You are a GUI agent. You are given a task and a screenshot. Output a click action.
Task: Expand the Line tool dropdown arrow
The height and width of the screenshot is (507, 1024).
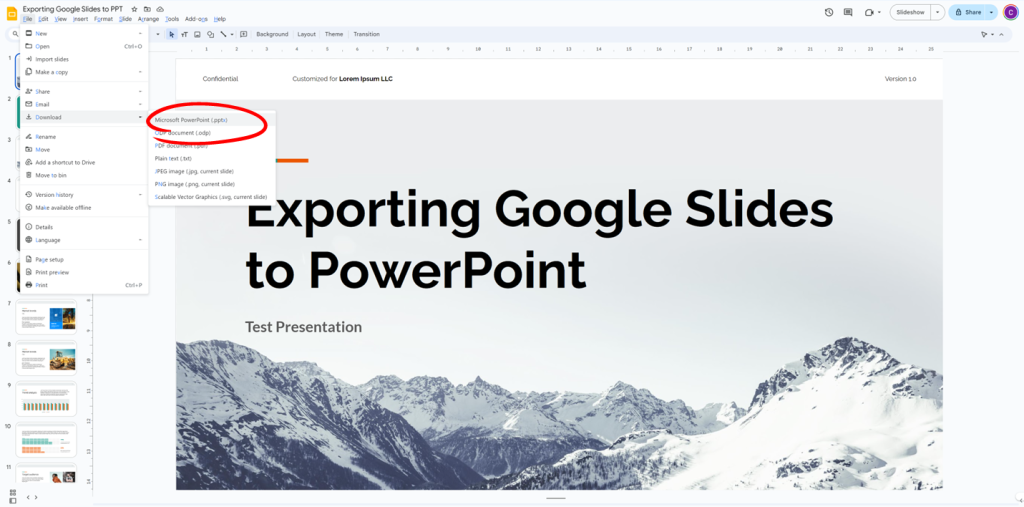[232, 34]
